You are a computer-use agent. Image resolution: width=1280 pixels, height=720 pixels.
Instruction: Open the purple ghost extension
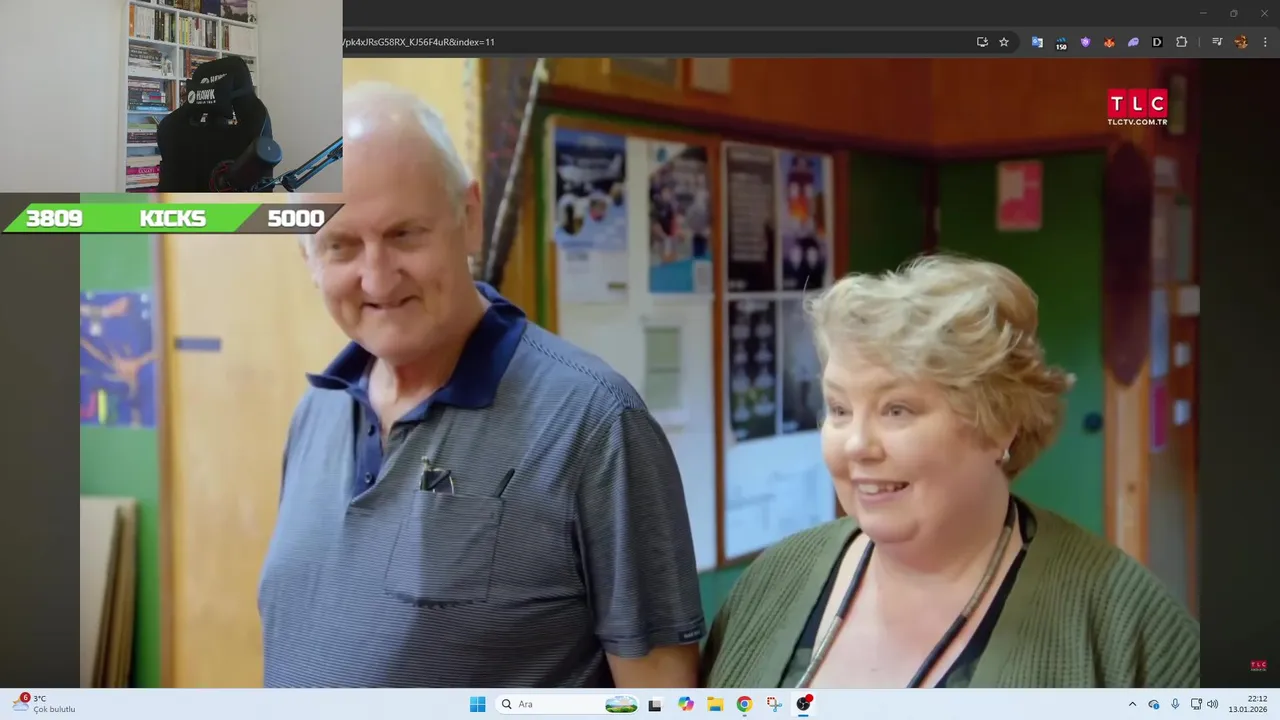[1133, 42]
